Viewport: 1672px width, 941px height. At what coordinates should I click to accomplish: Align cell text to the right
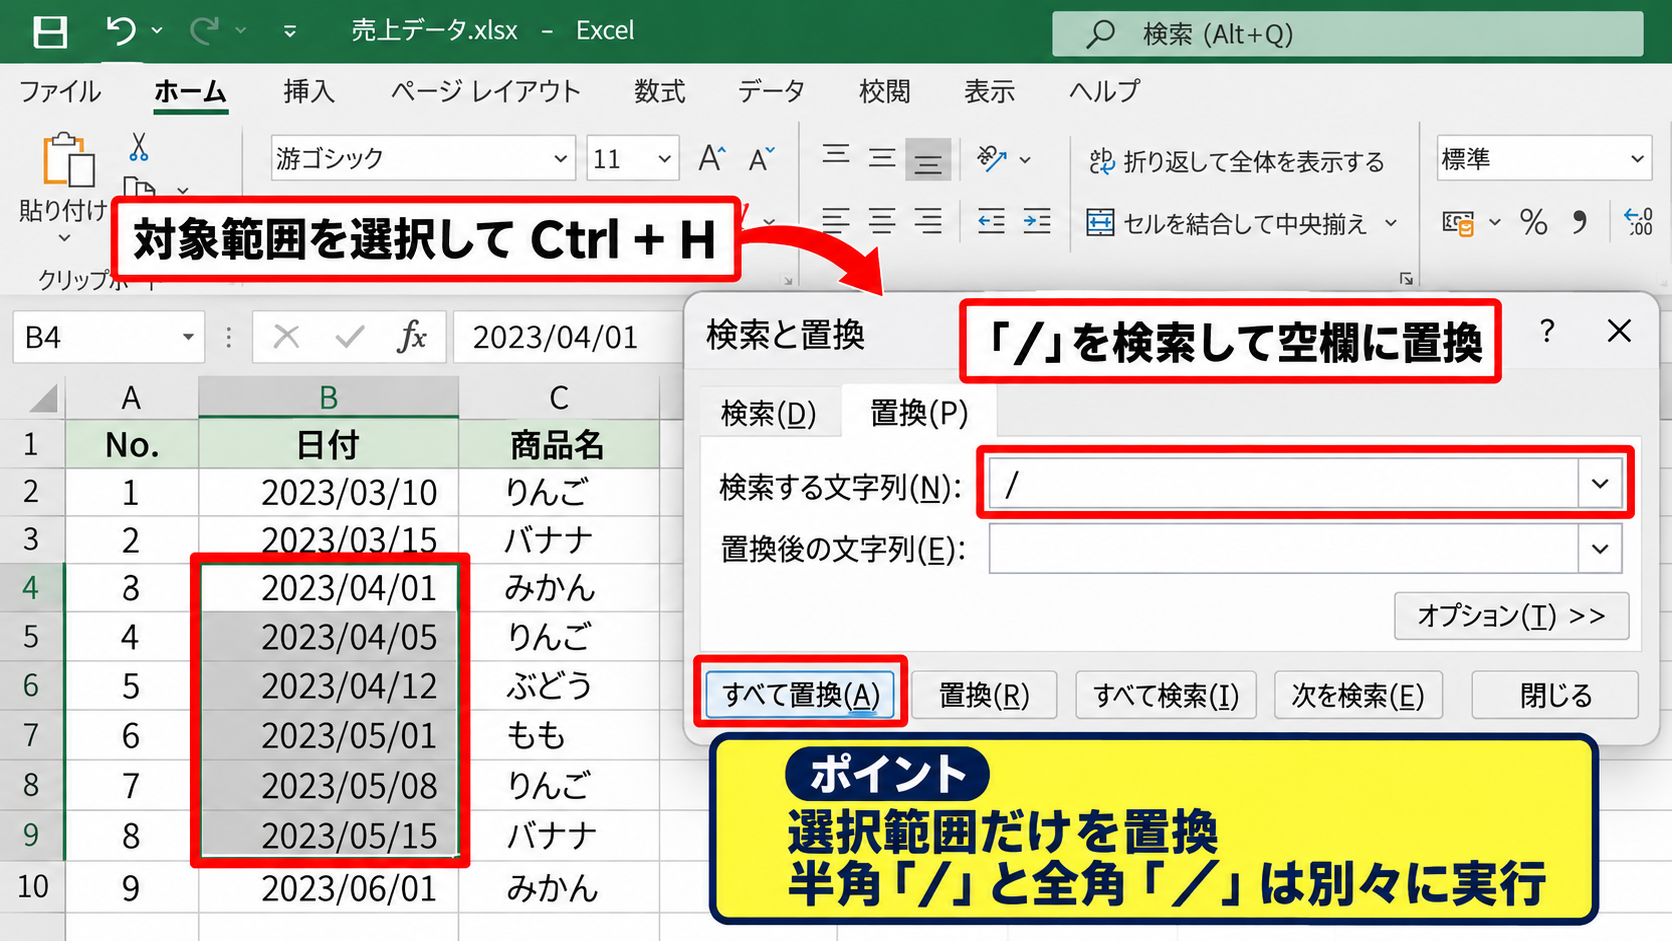[928, 221]
